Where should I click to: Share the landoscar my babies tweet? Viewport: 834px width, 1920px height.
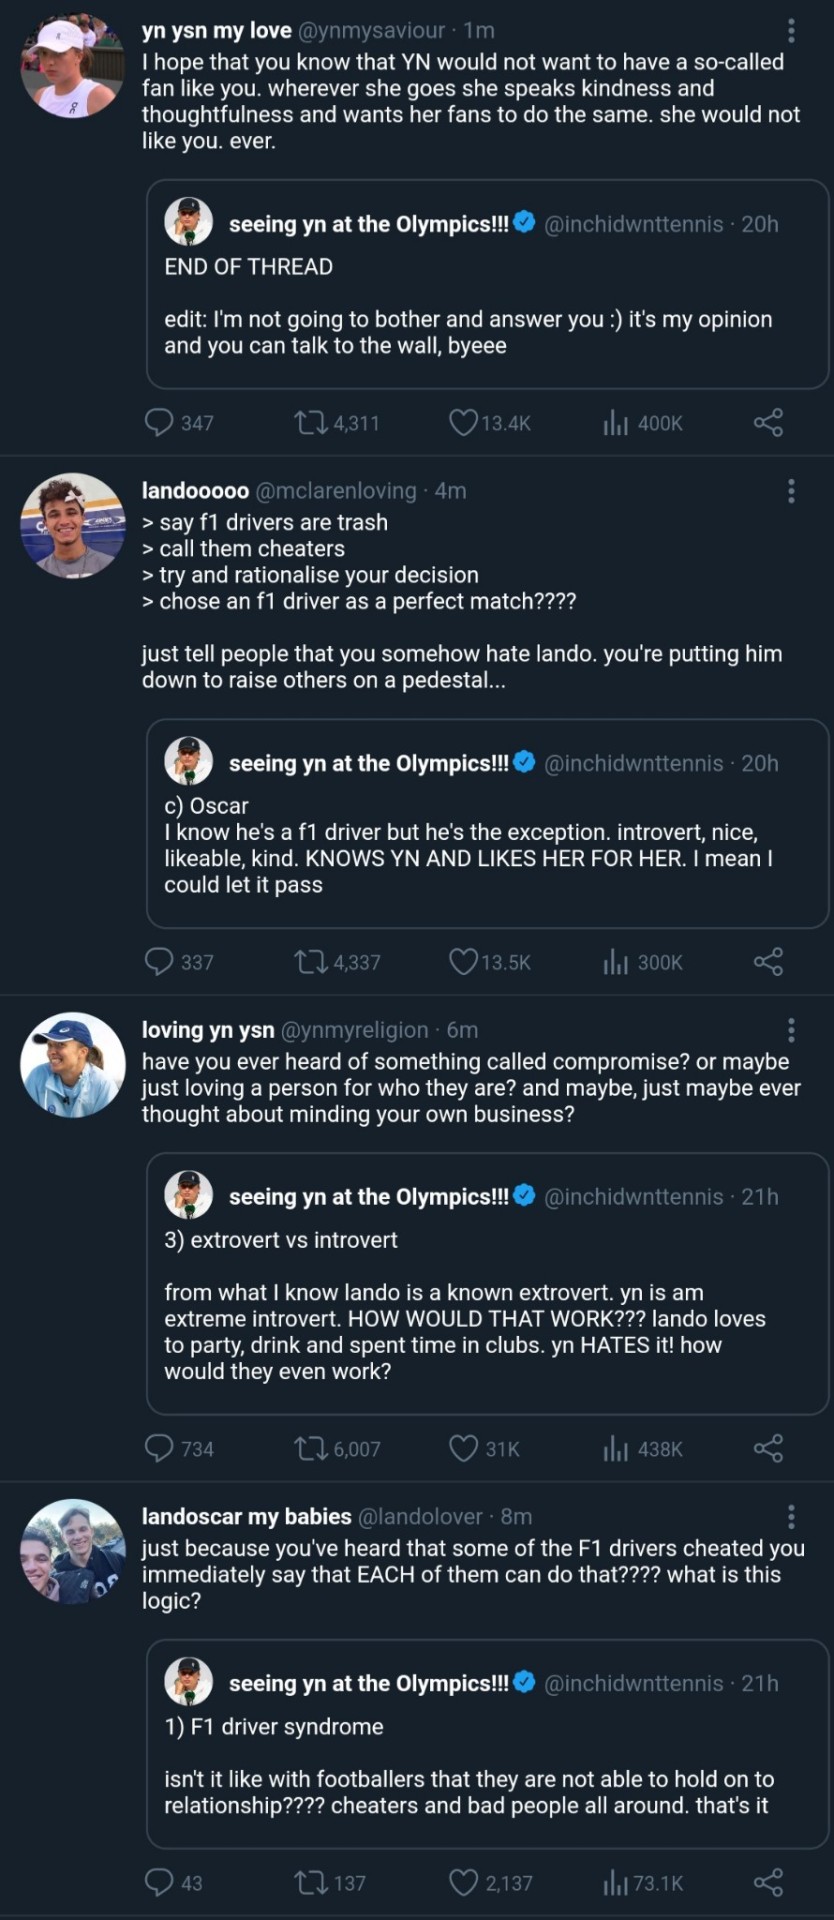click(x=768, y=1883)
